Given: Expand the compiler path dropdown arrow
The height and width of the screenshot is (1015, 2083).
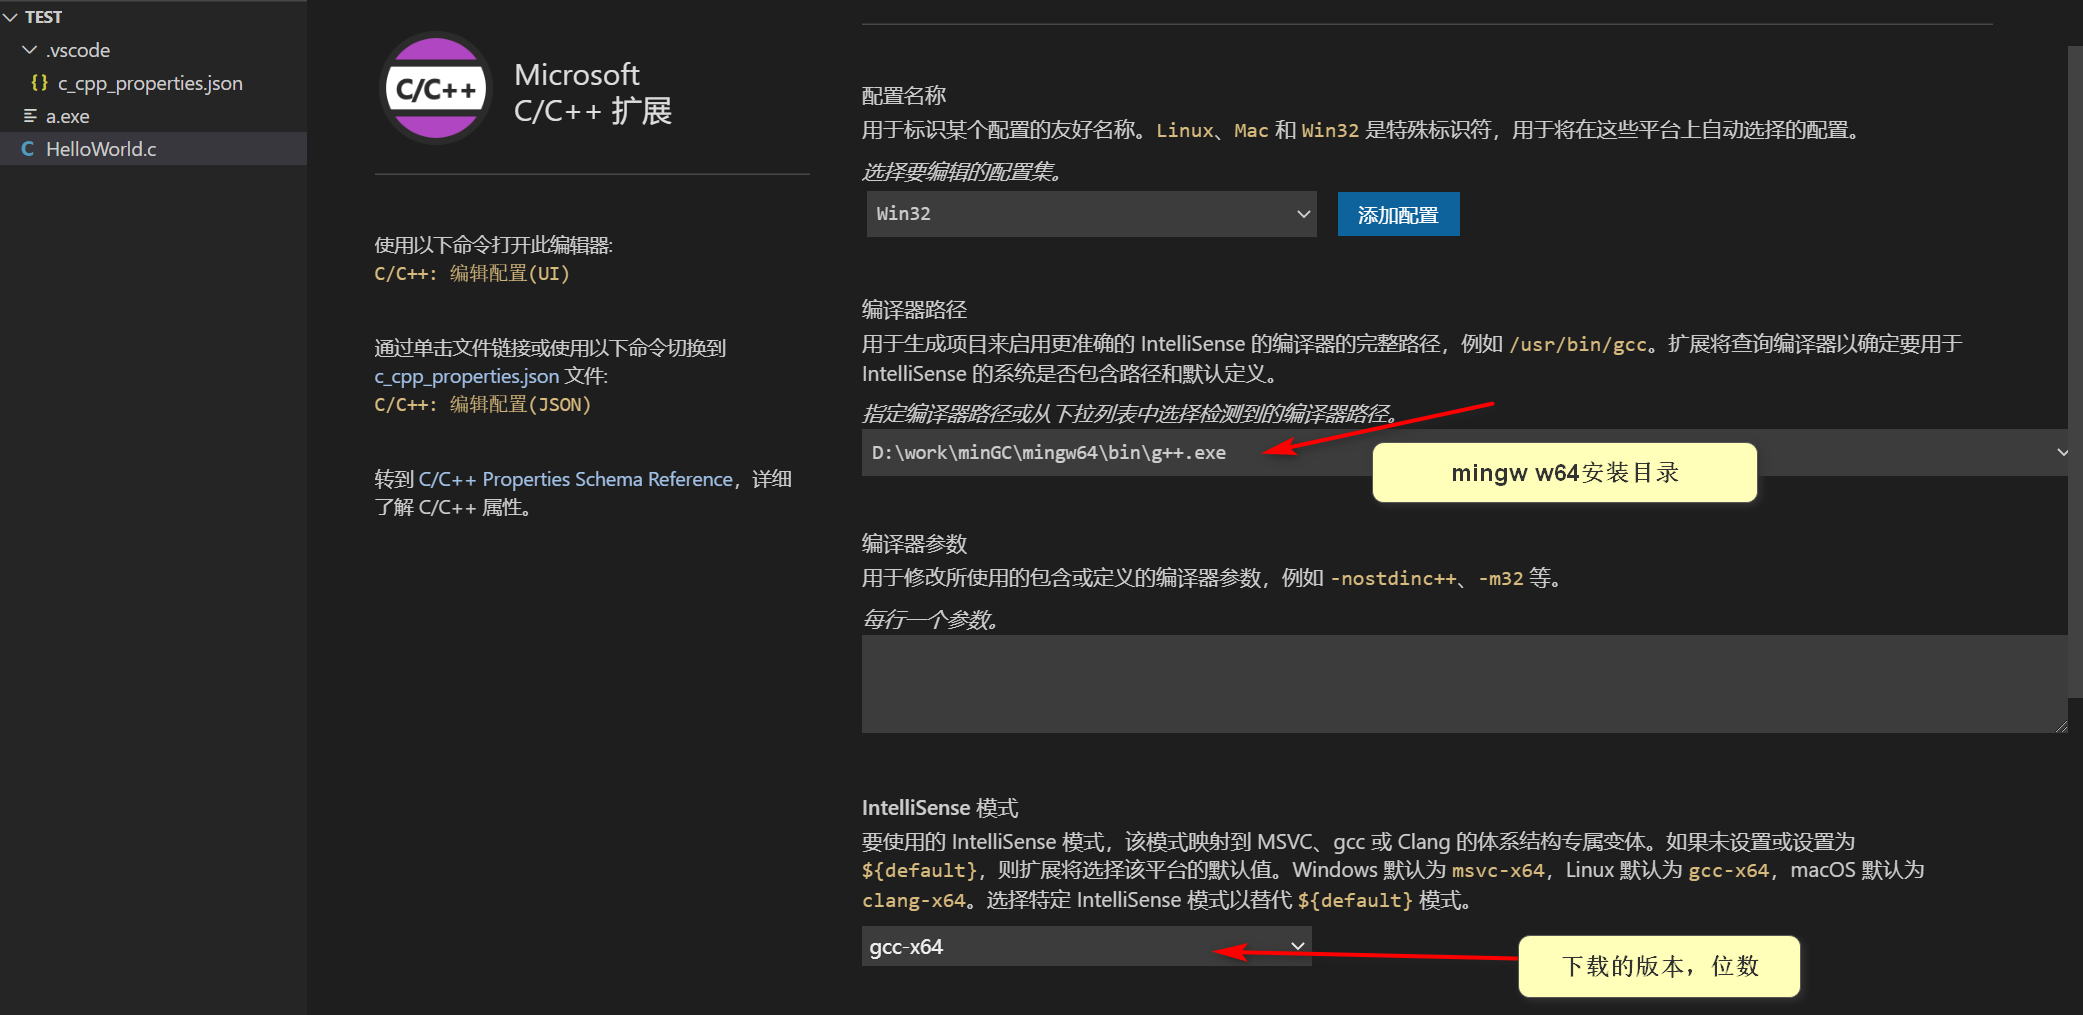Looking at the screenshot, I should point(2061,453).
